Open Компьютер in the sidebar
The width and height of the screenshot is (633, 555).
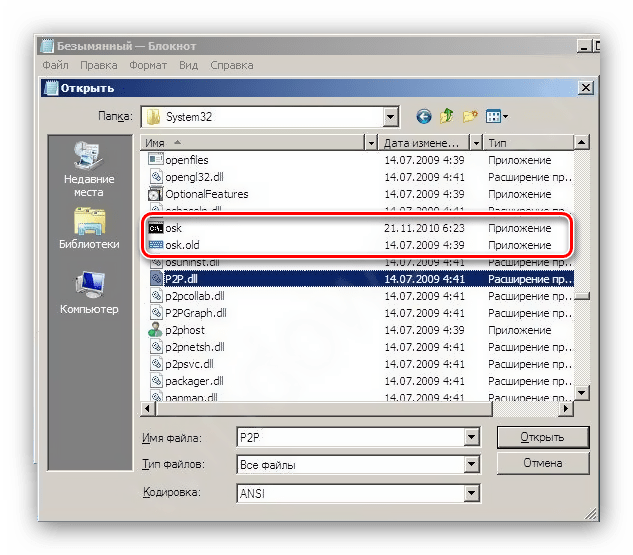click(89, 293)
